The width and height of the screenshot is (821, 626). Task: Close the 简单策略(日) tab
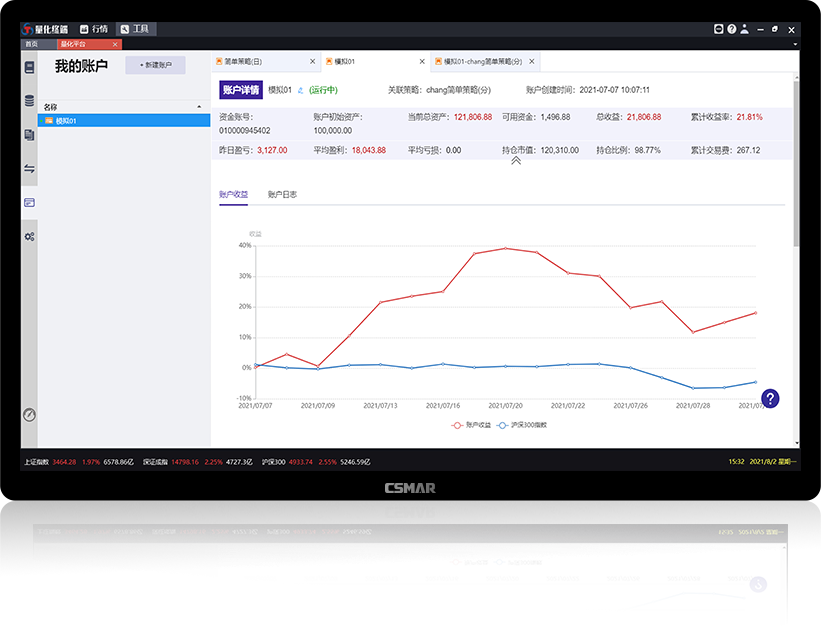pyautogui.click(x=313, y=62)
